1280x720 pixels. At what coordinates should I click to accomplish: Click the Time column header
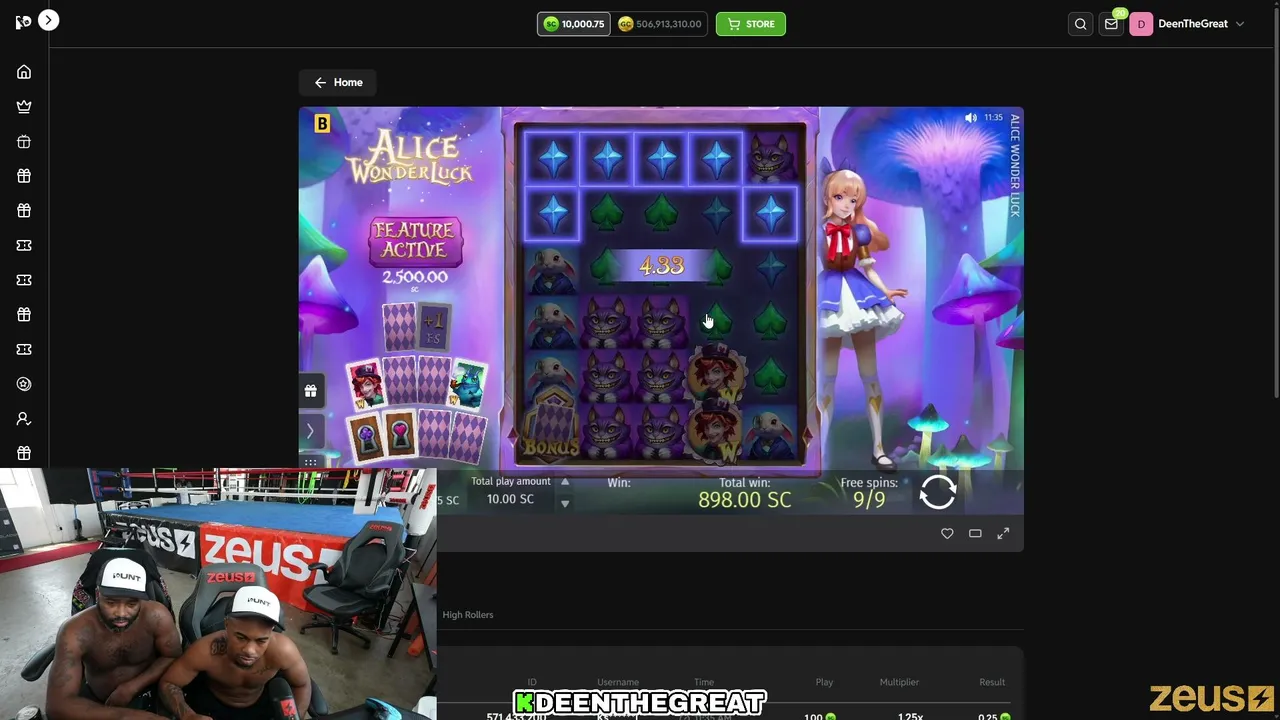(x=704, y=682)
